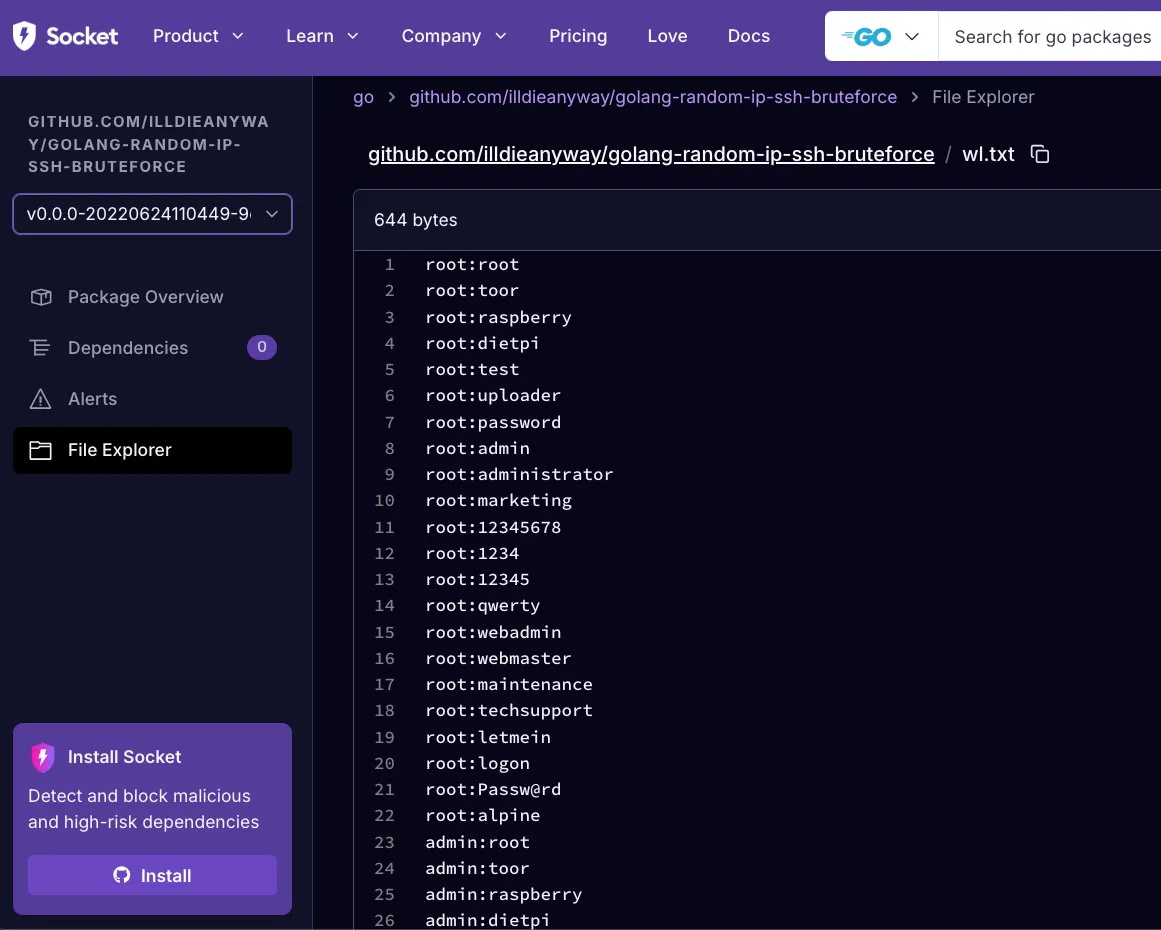Expand the Product menu chevron
The width and height of the screenshot is (1161, 930).
[238, 36]
